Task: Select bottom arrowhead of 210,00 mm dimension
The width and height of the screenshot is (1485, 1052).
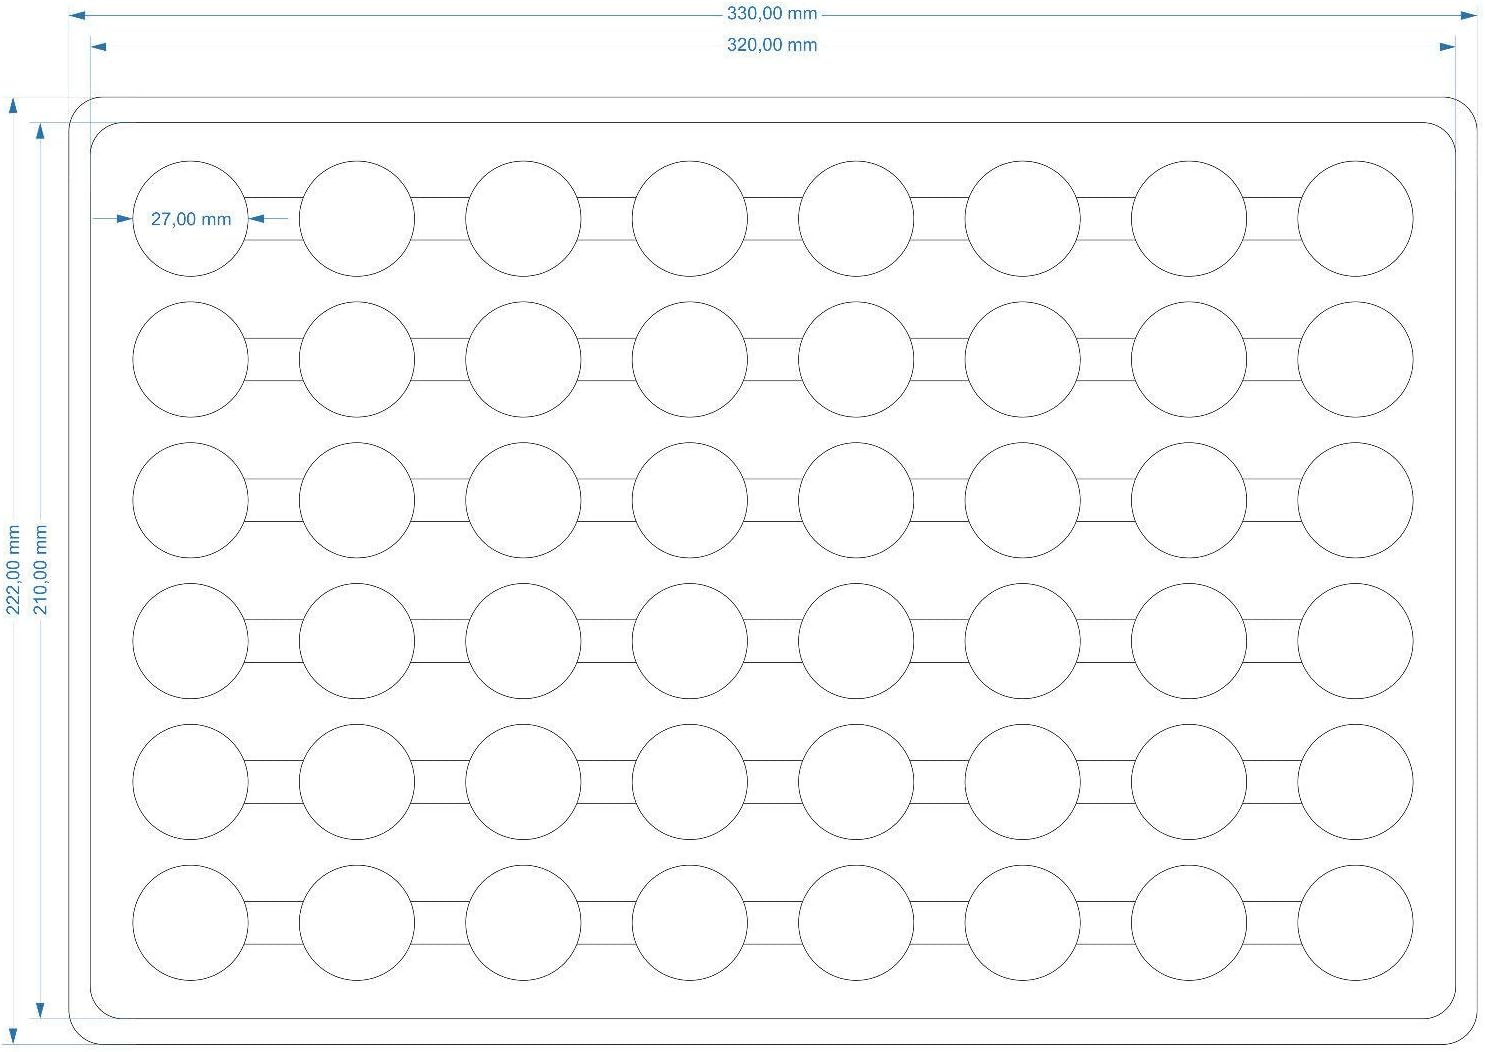Action: click(40, 1010)
